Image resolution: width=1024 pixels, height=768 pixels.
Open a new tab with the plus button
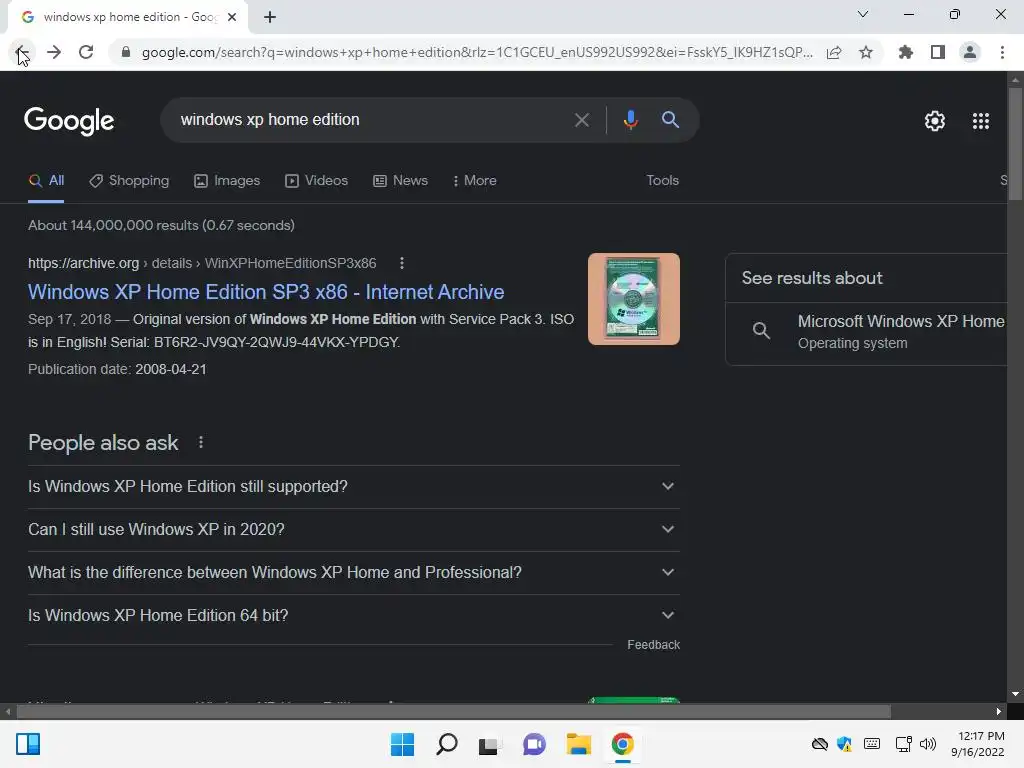point(270,17)
